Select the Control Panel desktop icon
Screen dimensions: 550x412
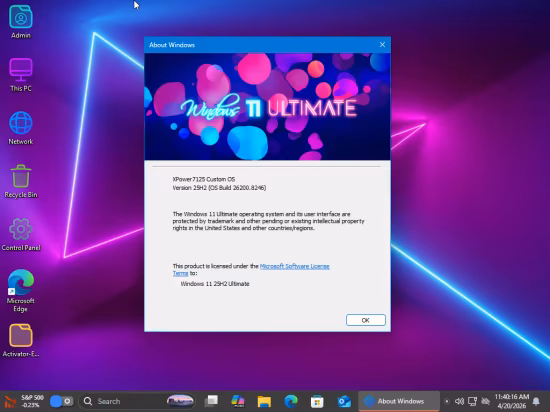pyautogui.click(x=21, y=235)
